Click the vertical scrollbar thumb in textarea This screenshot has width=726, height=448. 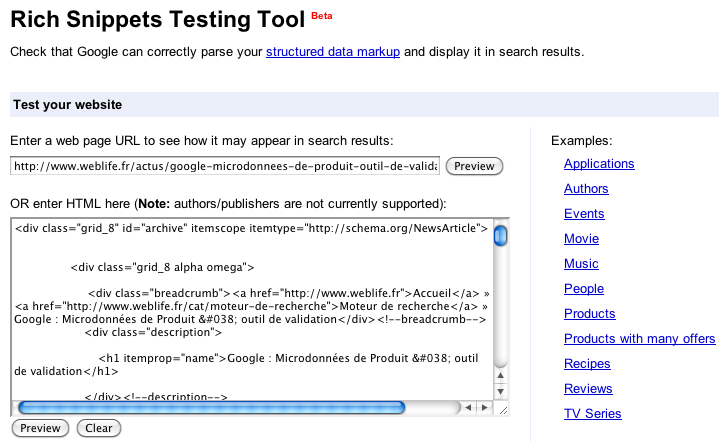pos(501,236)
